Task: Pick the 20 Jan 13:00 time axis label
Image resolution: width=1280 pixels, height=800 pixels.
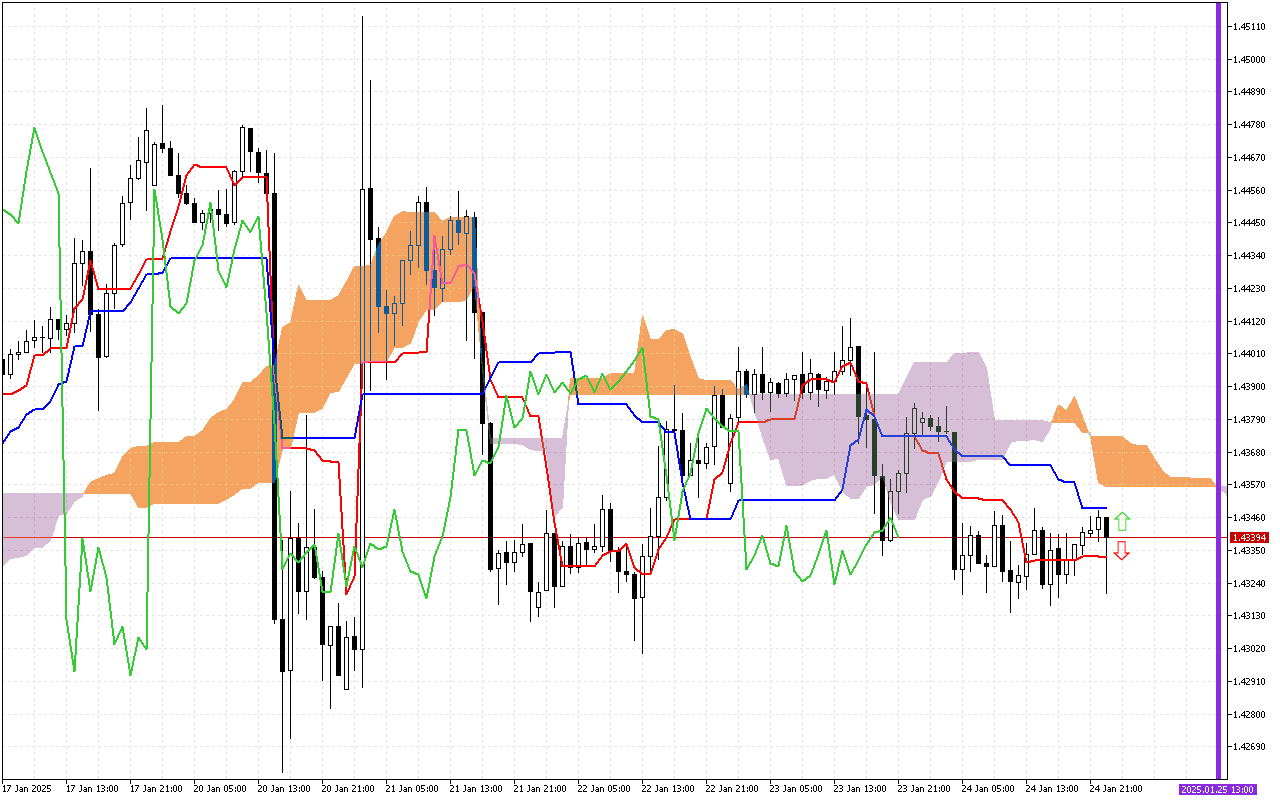Action: [283, 789]
